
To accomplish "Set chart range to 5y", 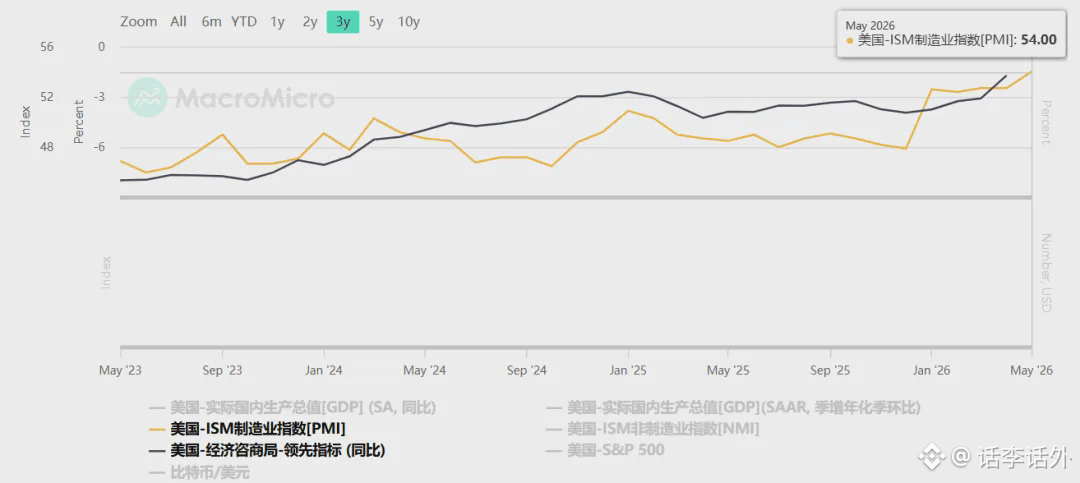I will (x=375, y=22).
